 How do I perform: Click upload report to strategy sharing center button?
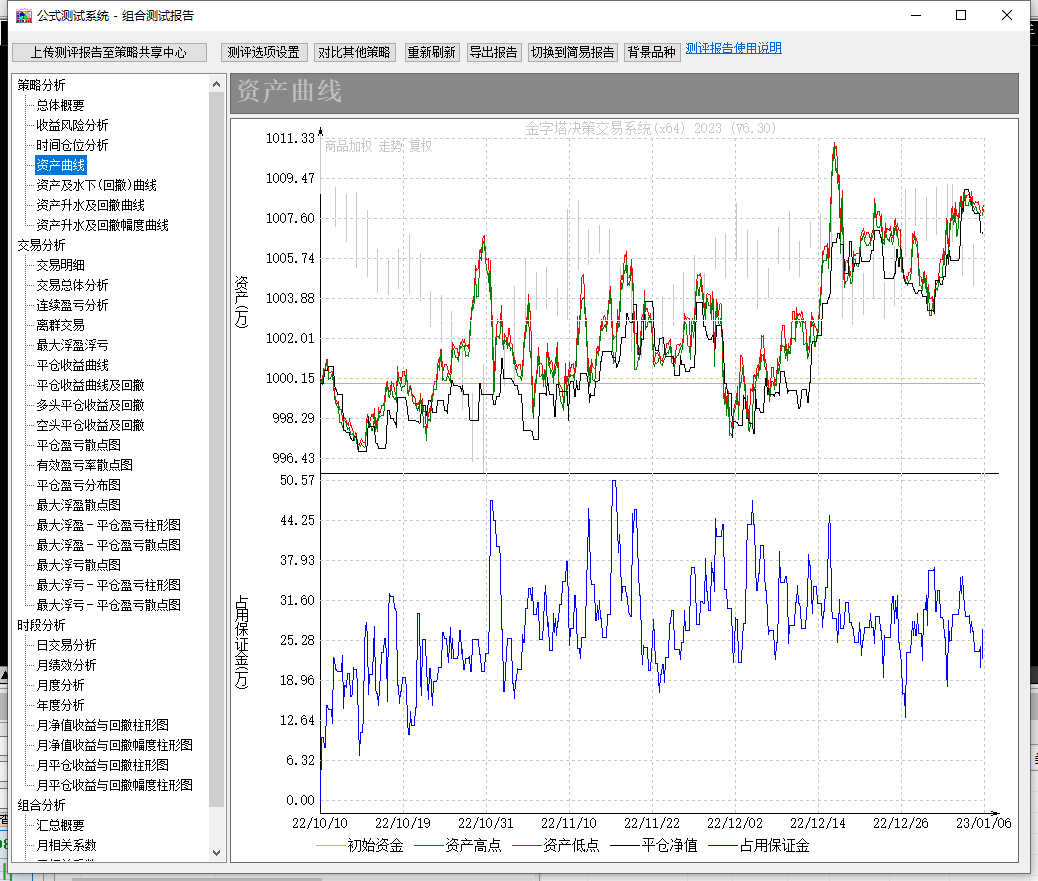click(x=108, y=52)
